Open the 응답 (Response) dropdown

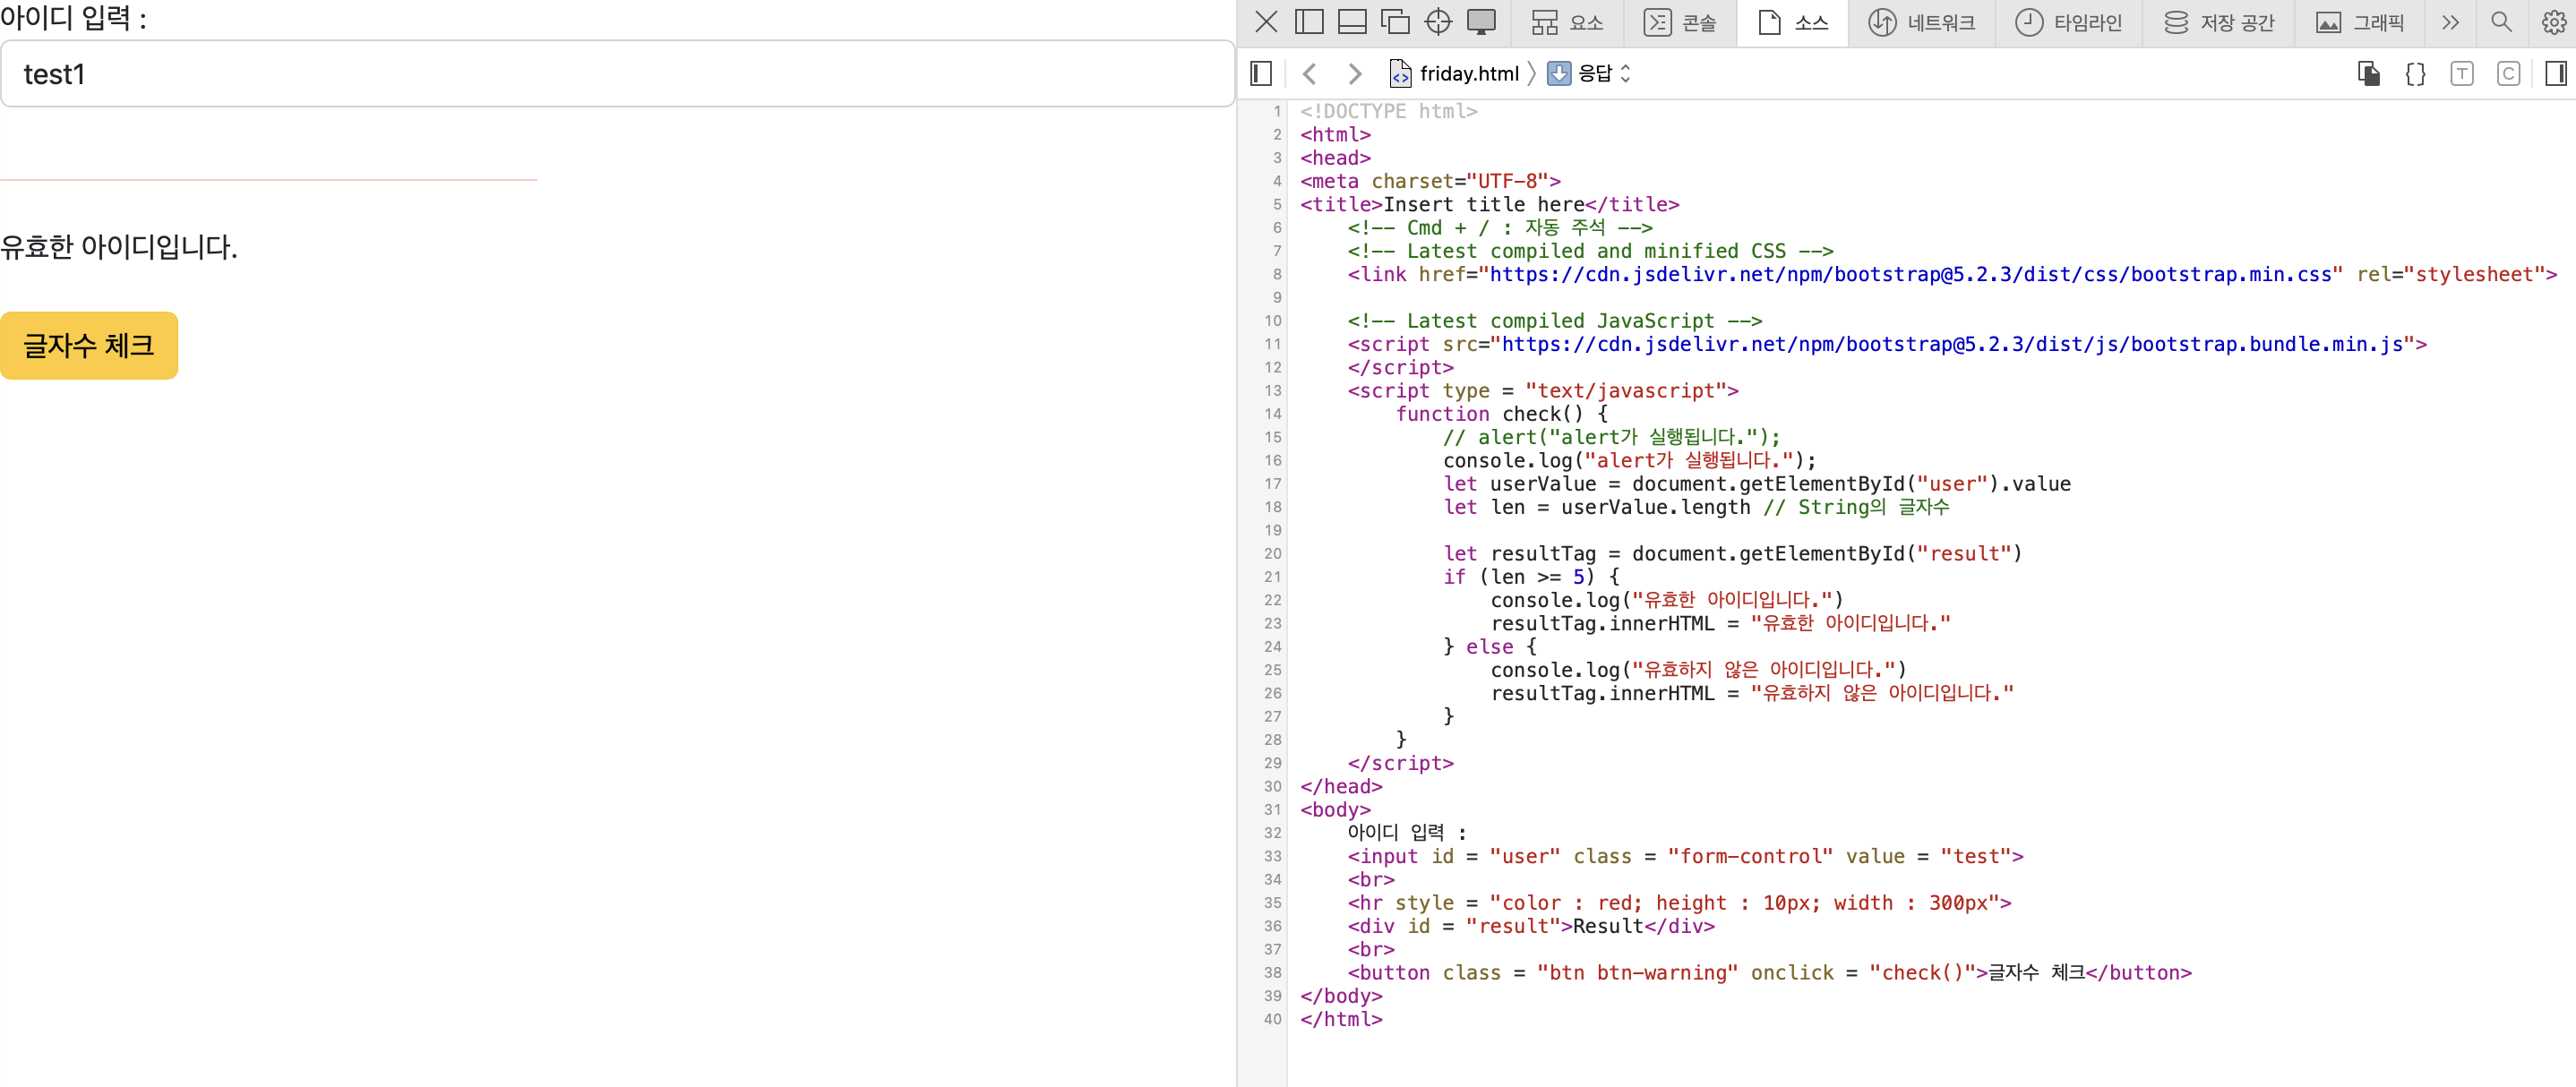coord(1589,73)
